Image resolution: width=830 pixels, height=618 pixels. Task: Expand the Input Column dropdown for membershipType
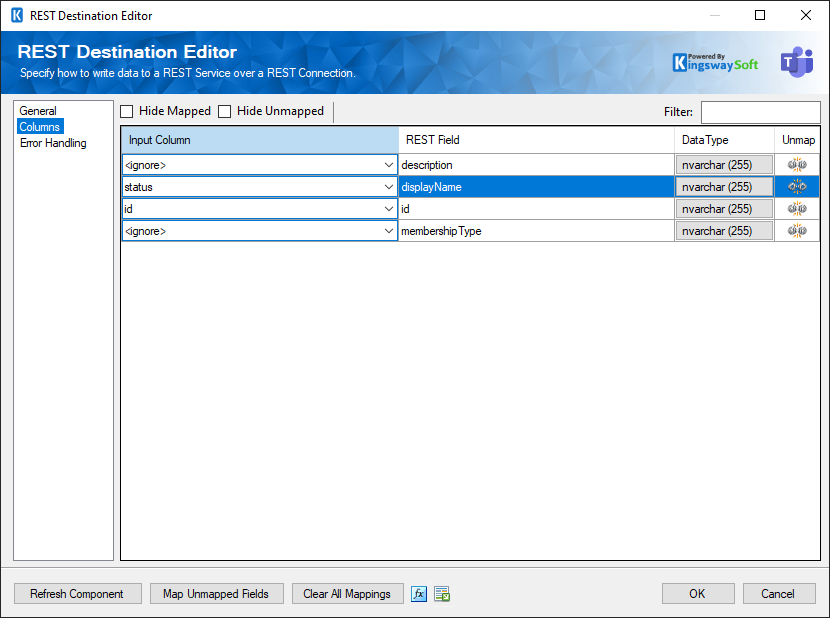(x=387, y=230)
